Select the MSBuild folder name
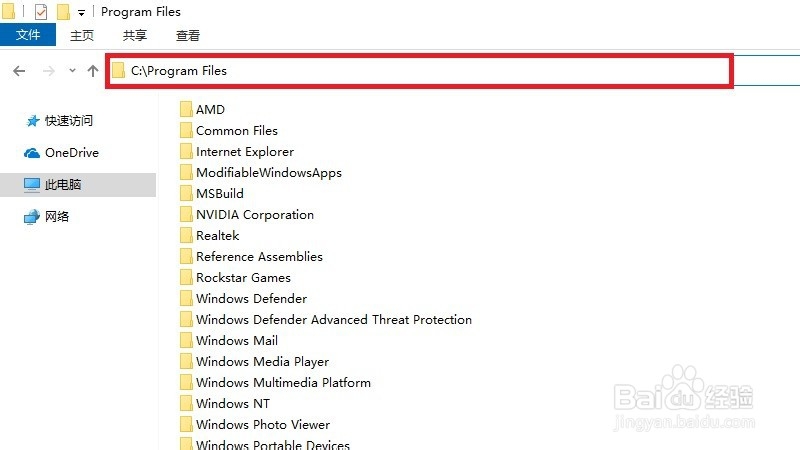The height and width of the screenshot is (450, 800). (x=220, y=194)
